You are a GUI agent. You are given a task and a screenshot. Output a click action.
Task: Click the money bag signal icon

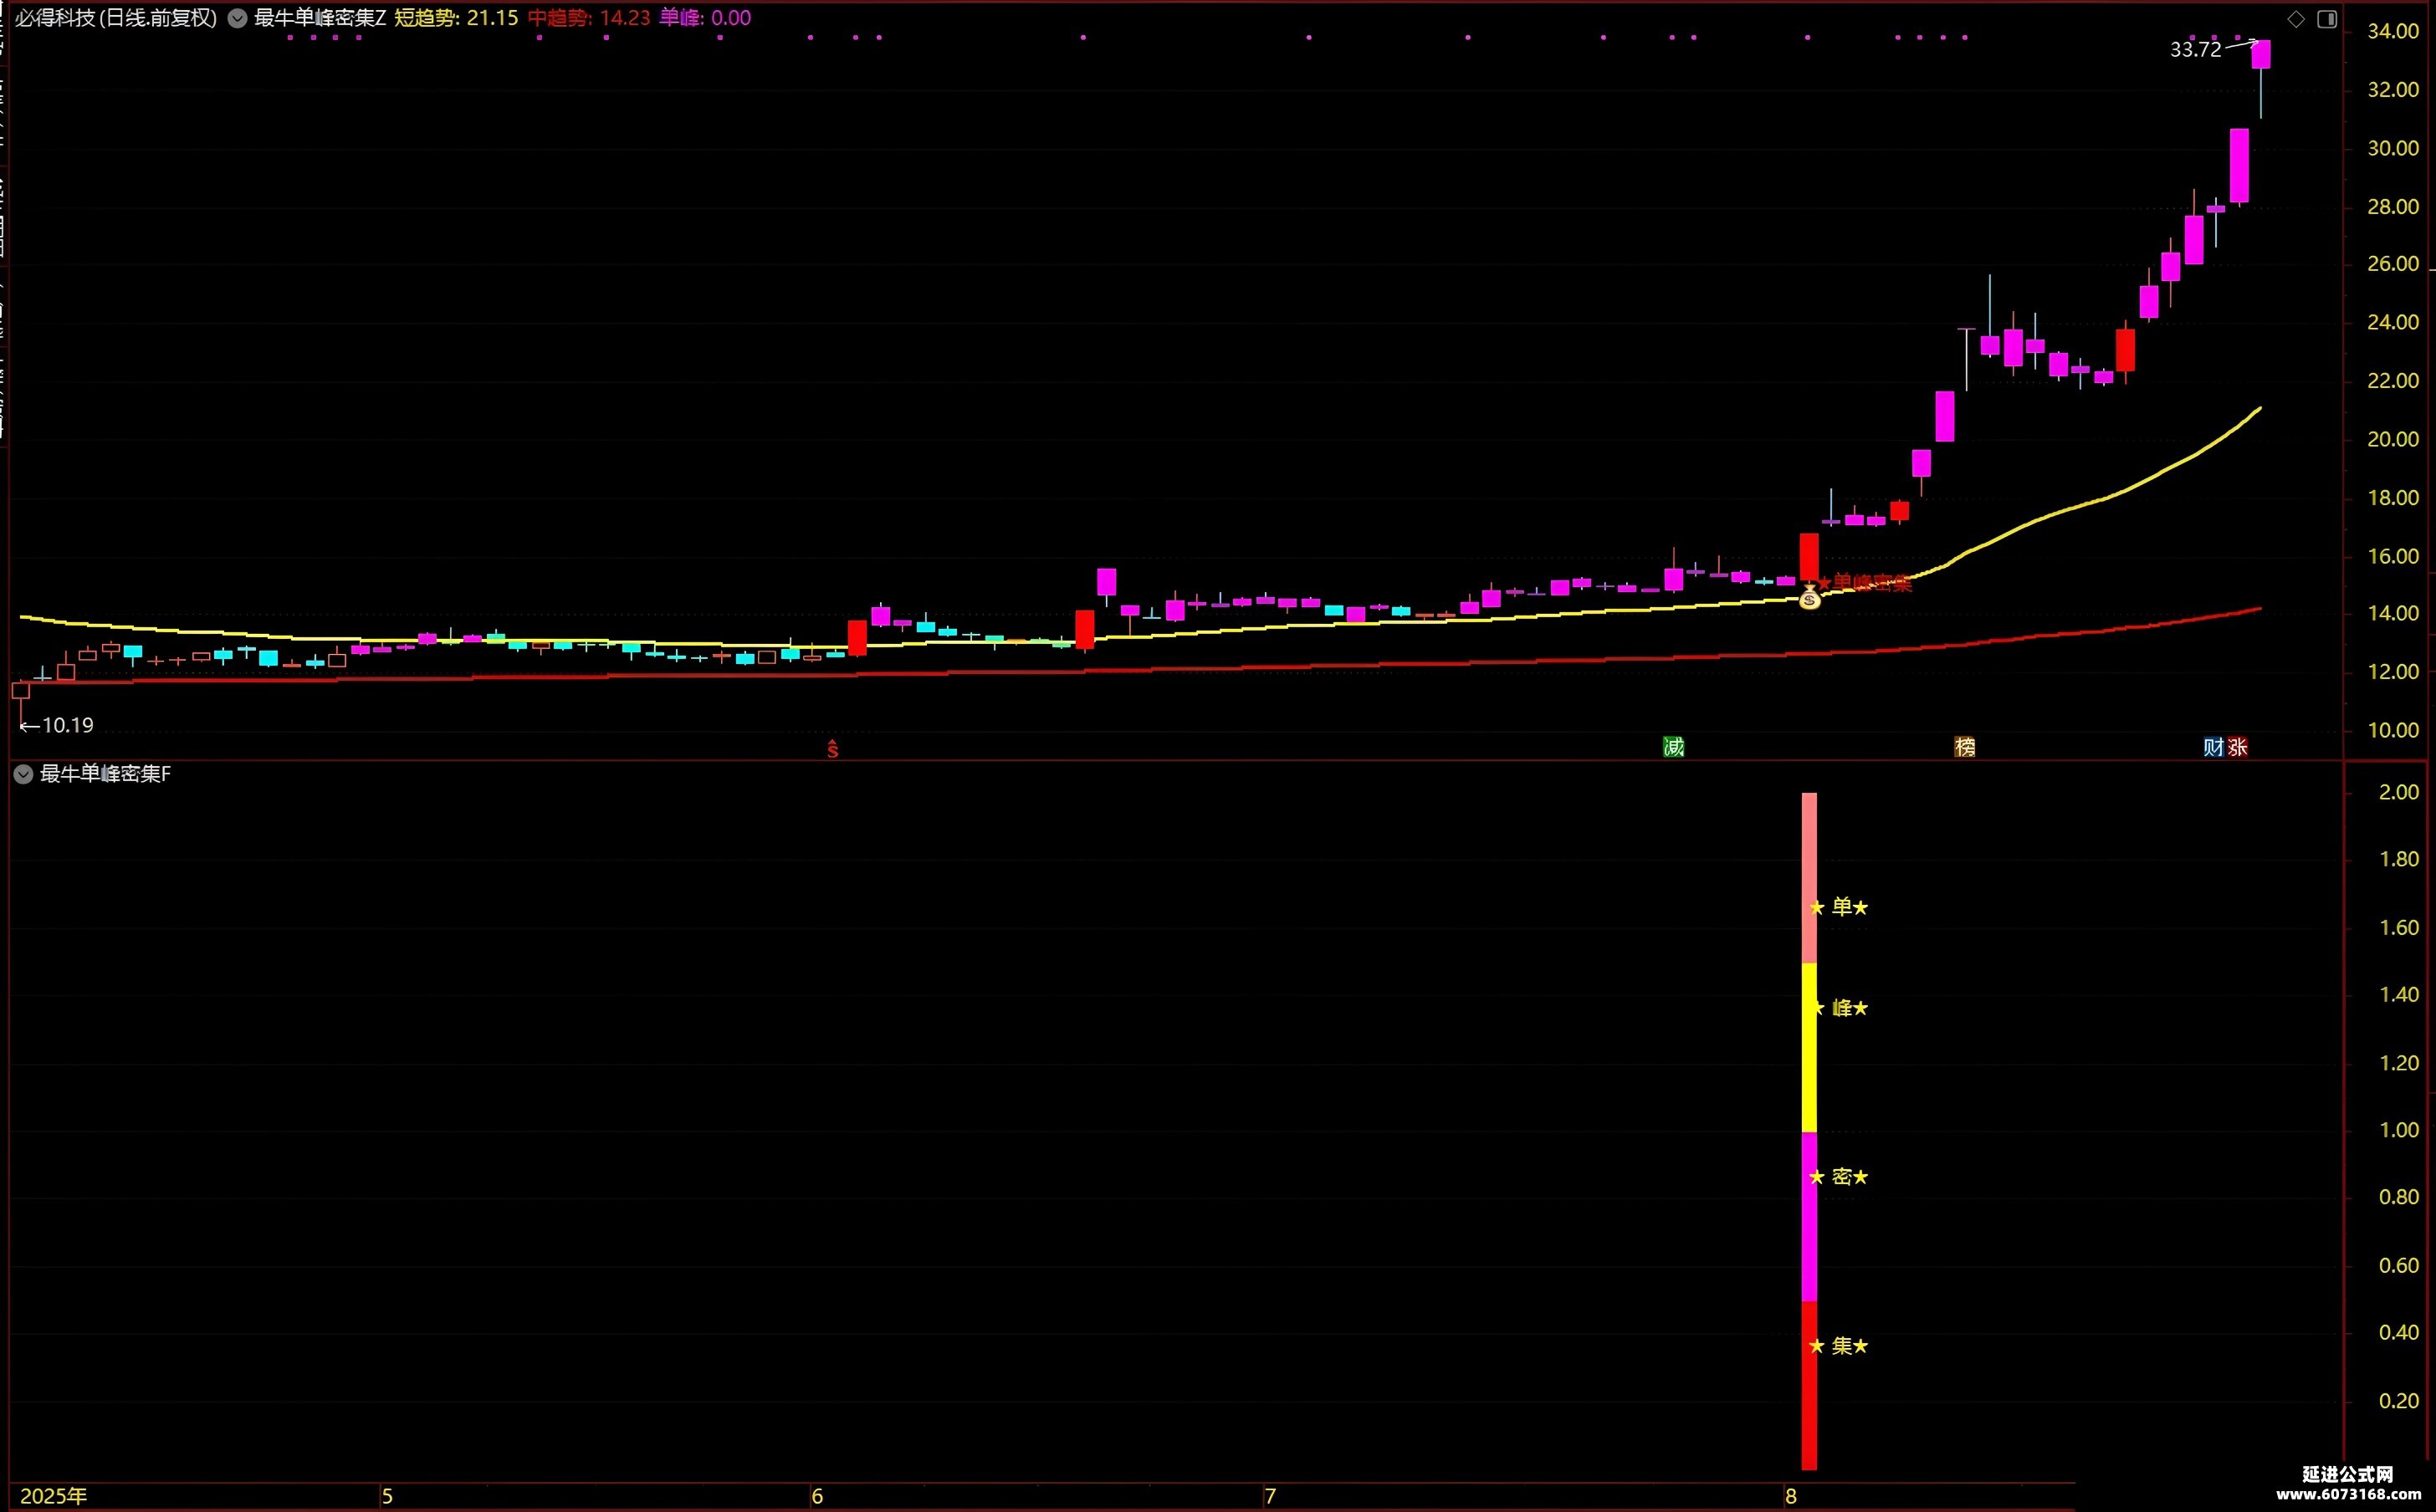pyautogui.click(x=1810, y=598)
